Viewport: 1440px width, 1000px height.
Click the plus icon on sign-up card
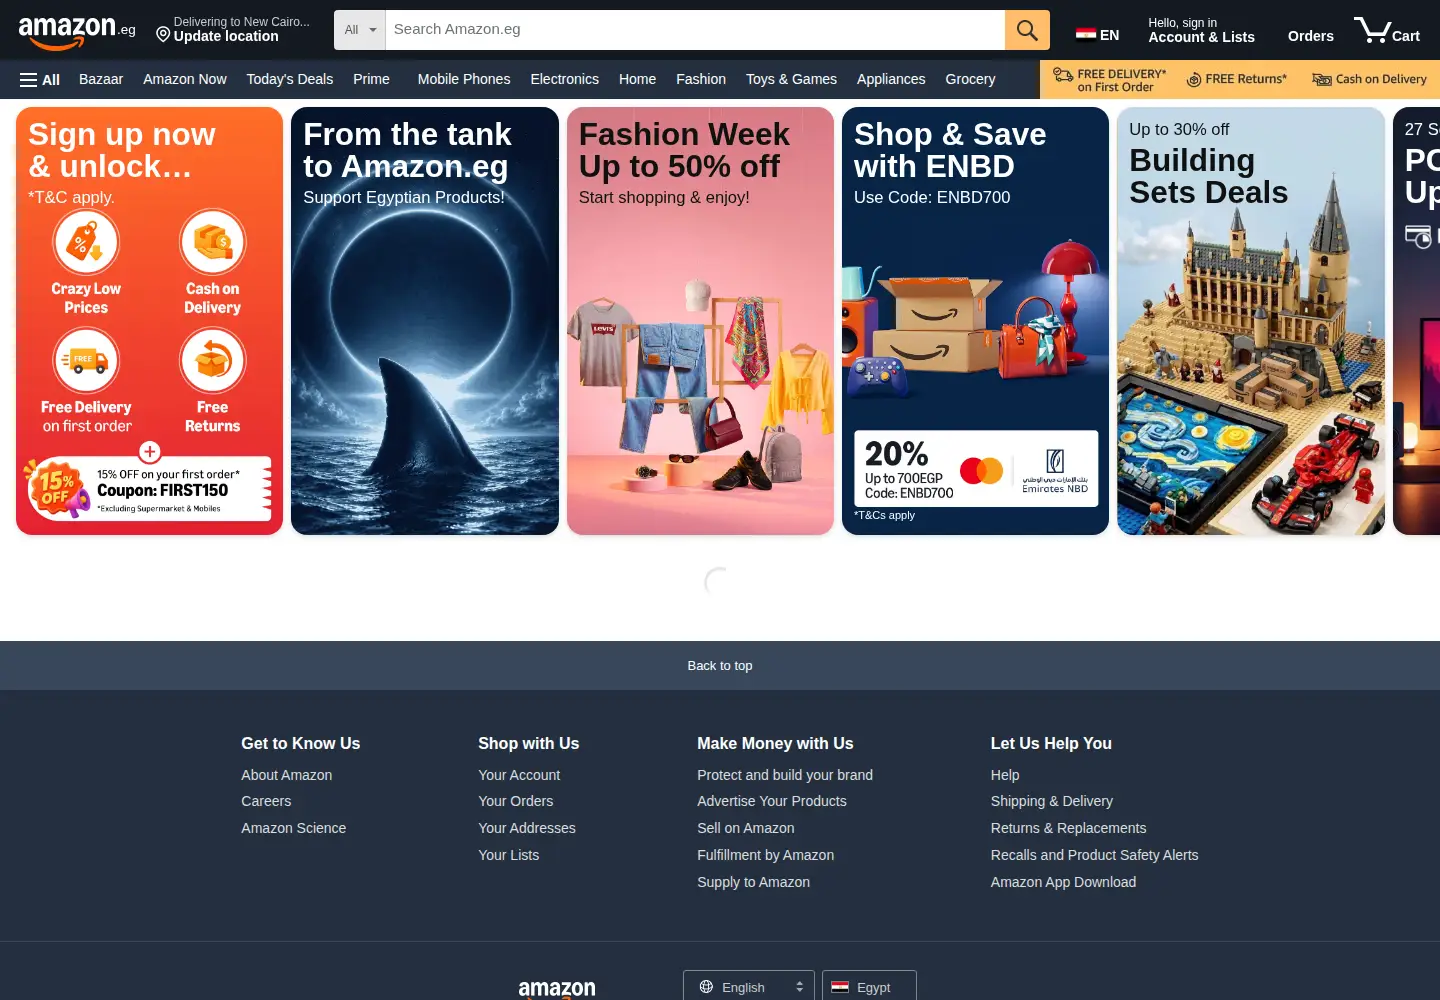coord(149,452)
